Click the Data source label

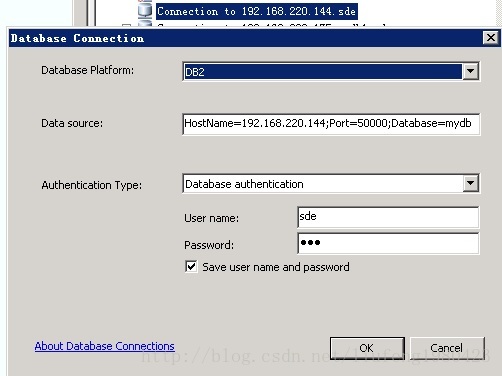(x=72, y=123)
